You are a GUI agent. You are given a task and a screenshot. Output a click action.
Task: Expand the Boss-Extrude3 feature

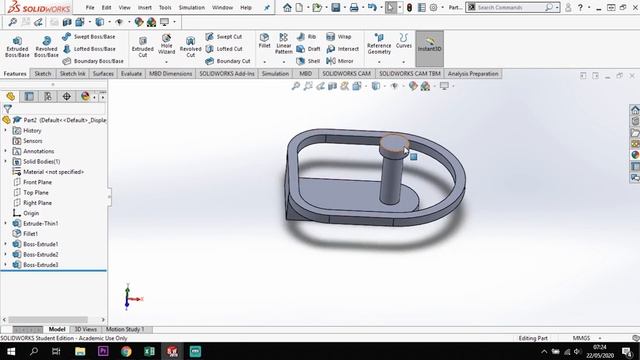[5, 265]
